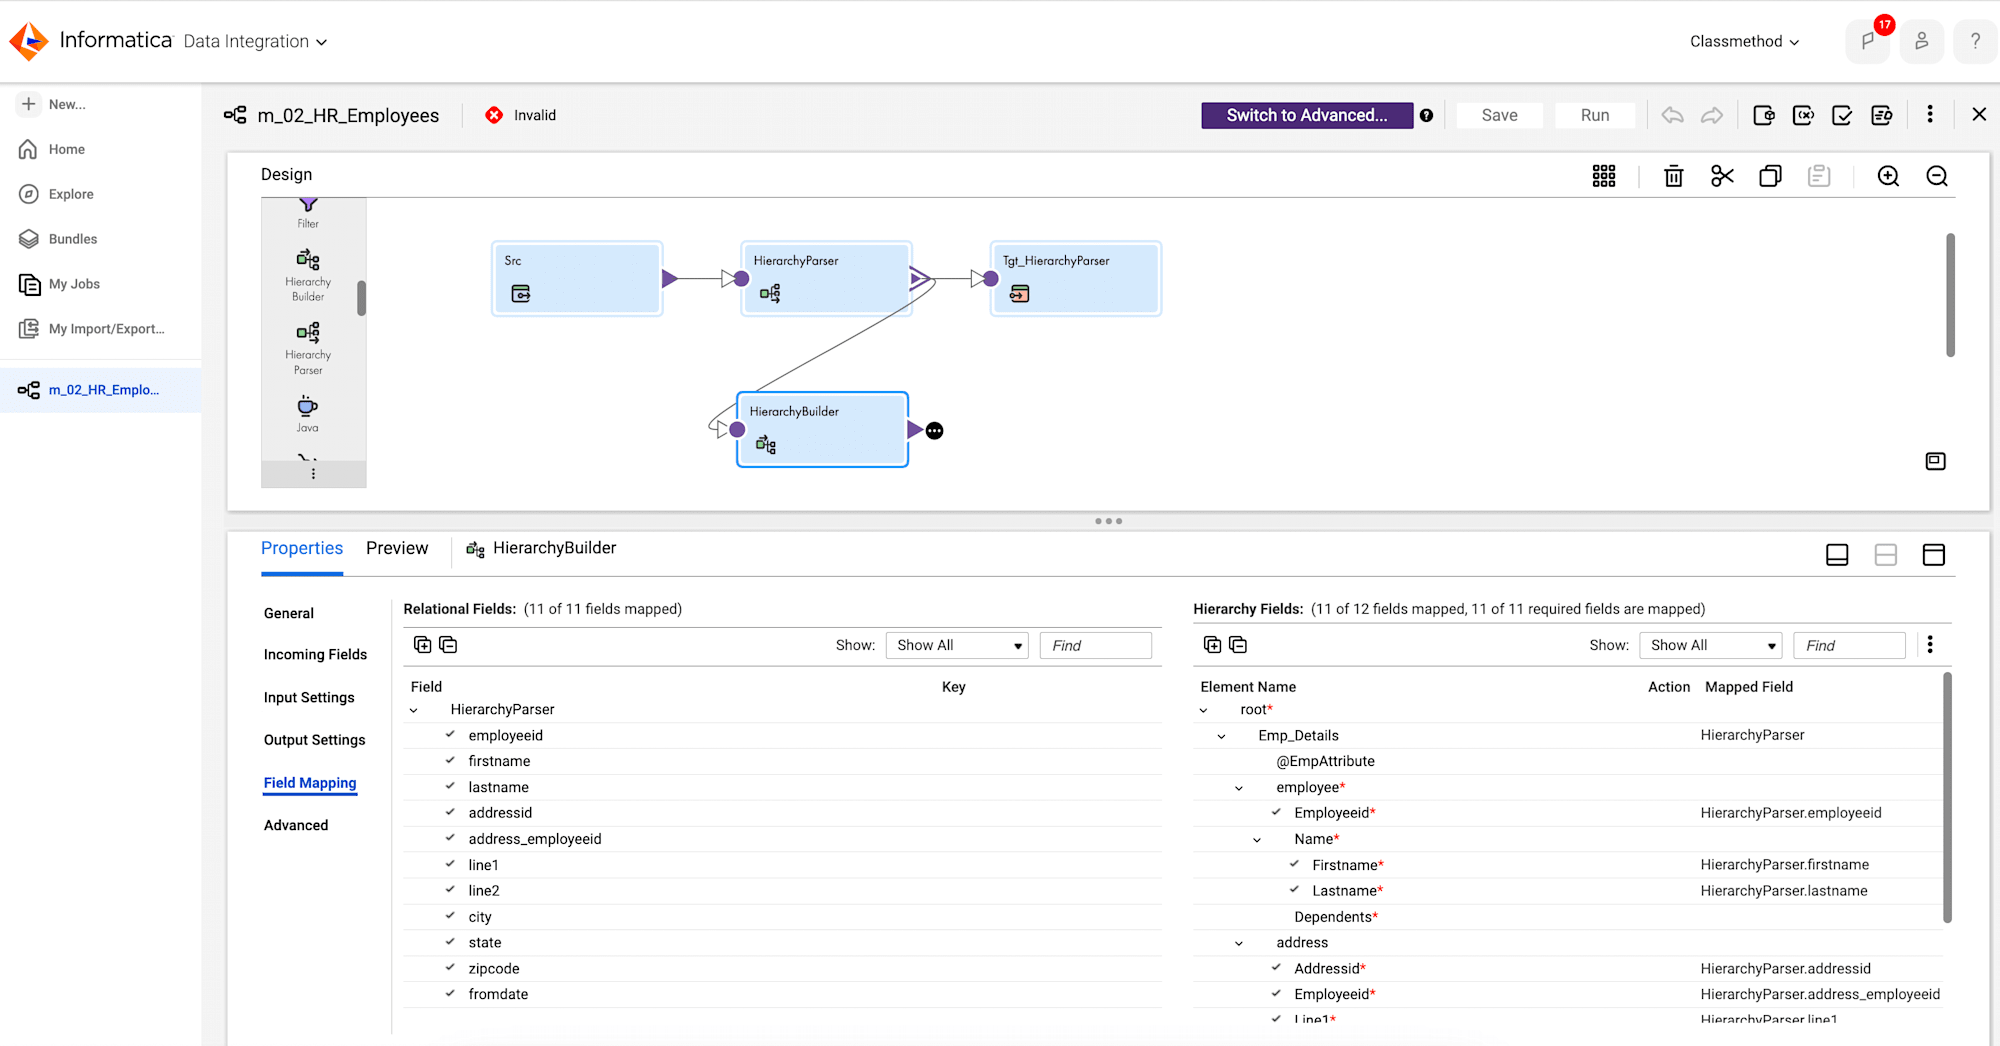Screen dimensions: 2000x1046
Task: Open hierarchy fields kebab menu
Action: click(1930, 645)
